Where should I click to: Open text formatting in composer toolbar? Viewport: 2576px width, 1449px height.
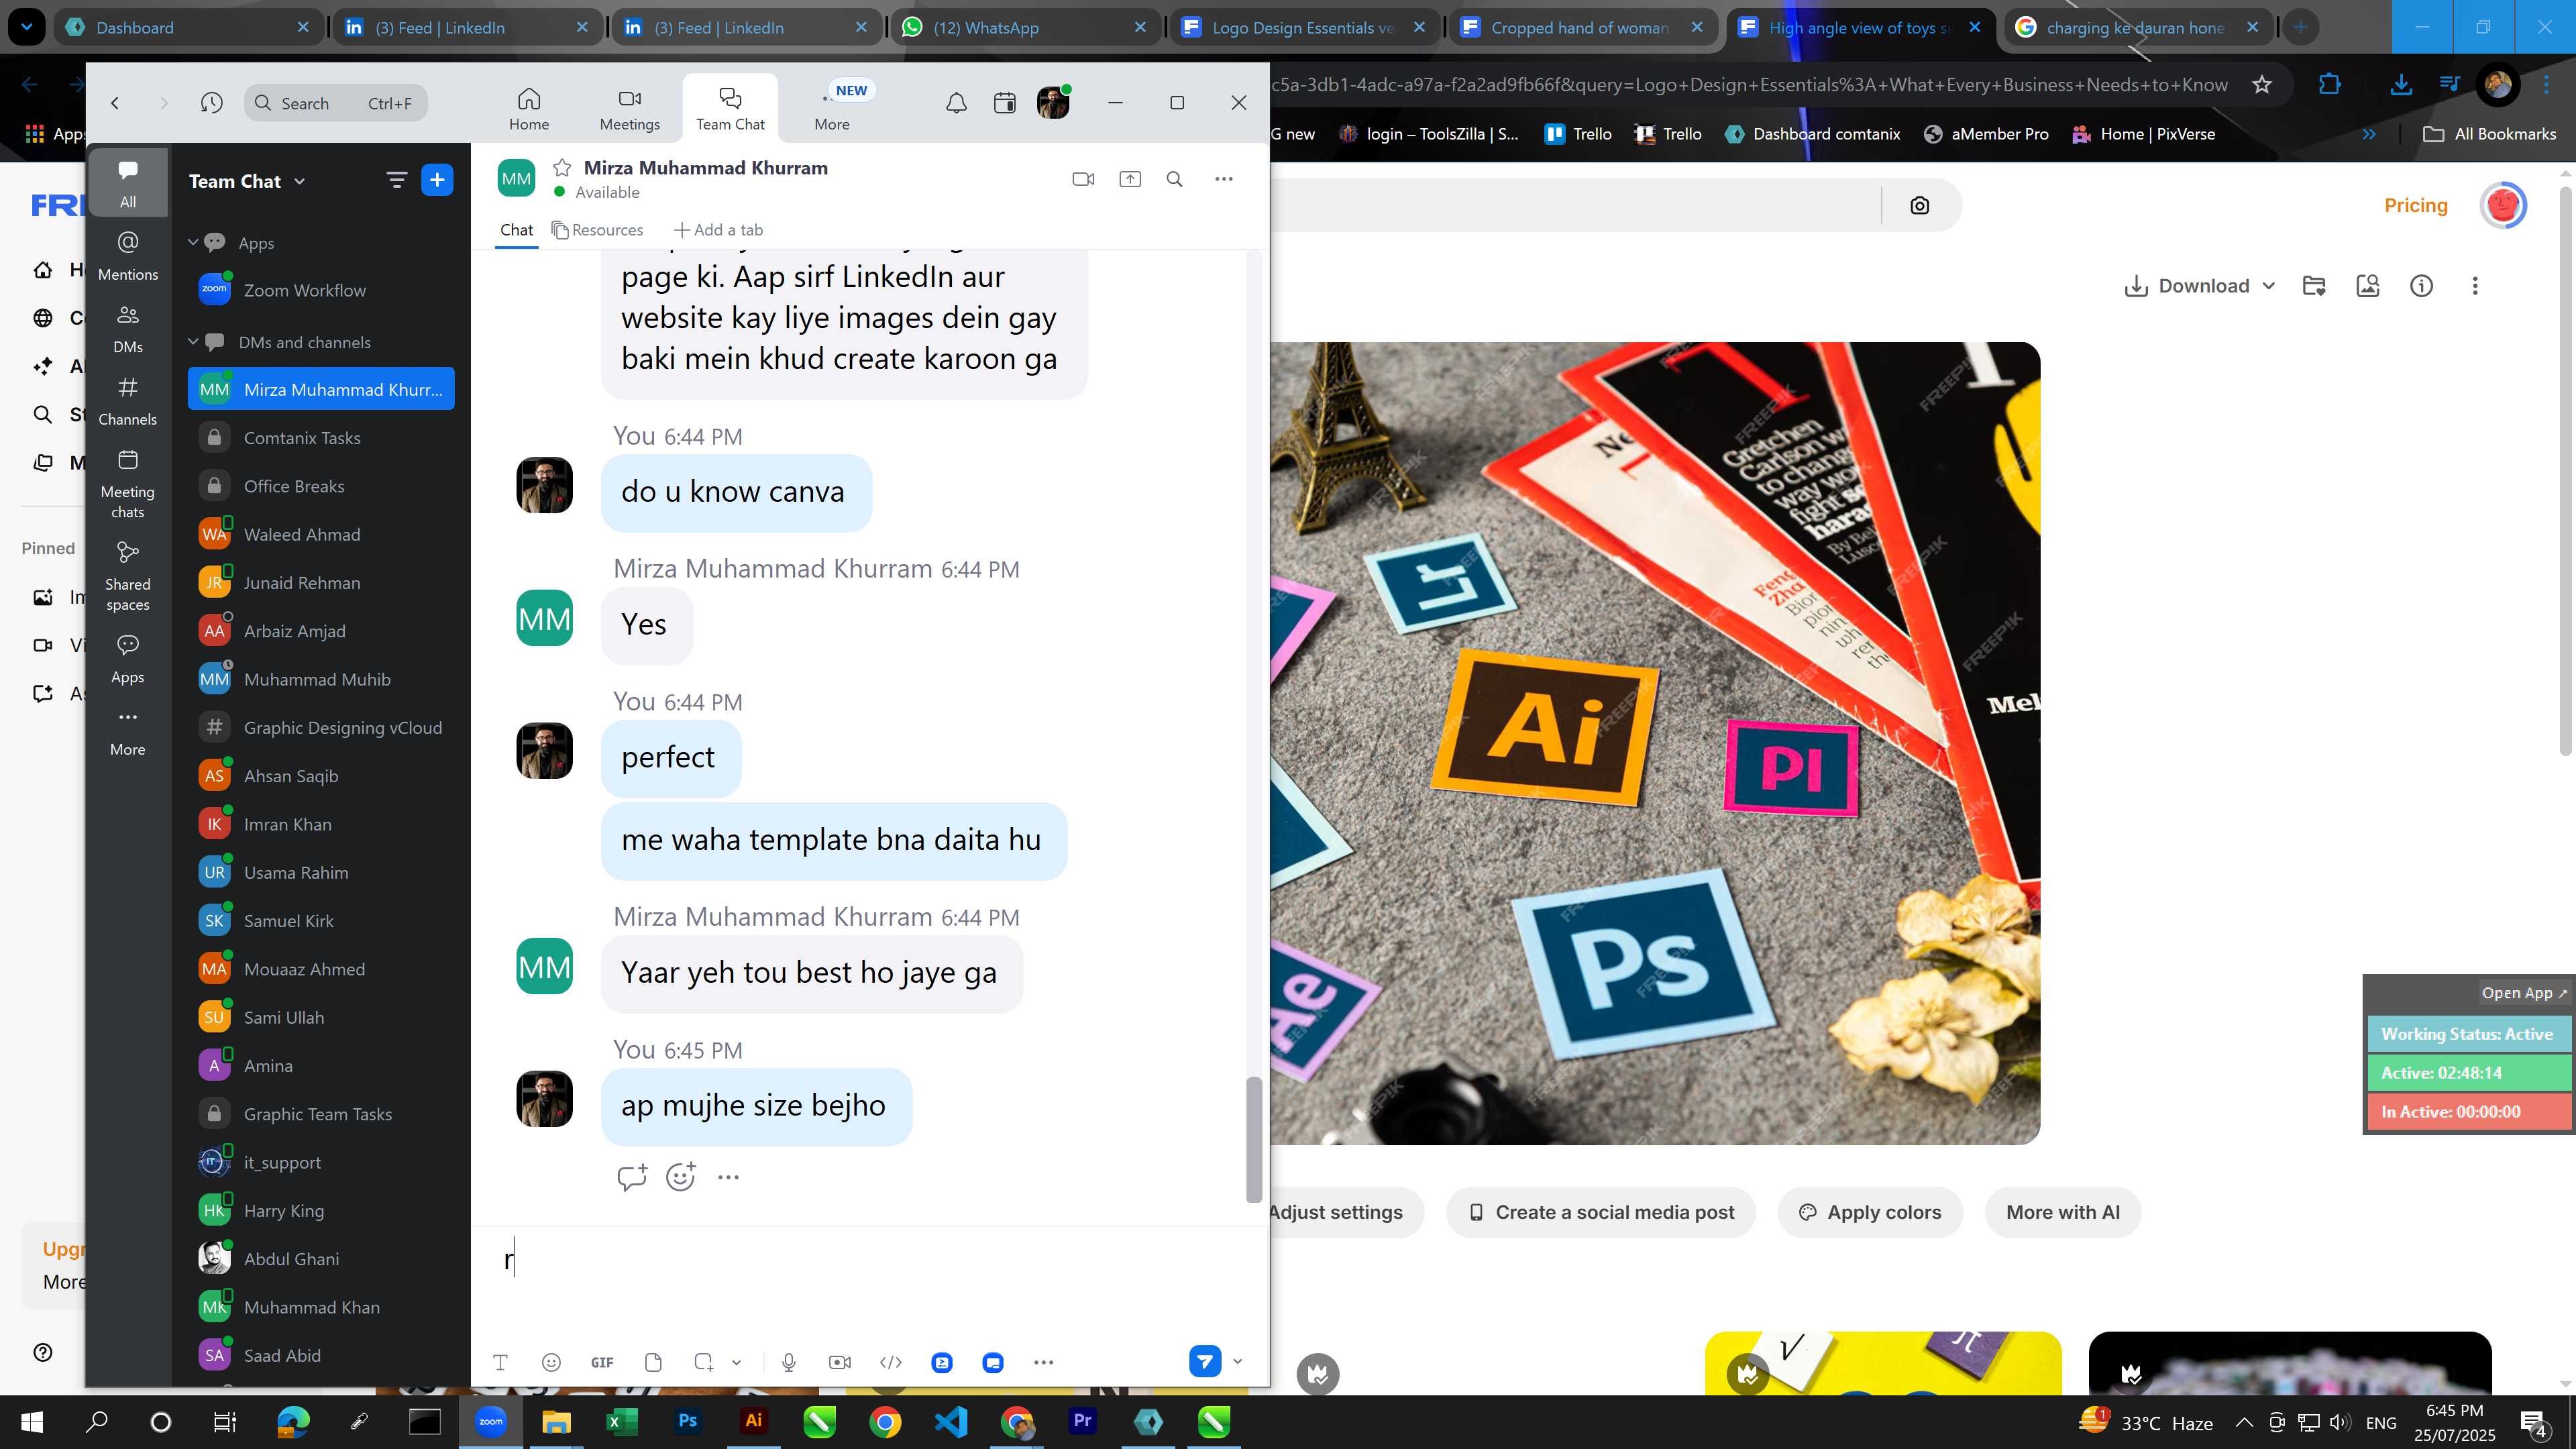(x=501, y=1362)
